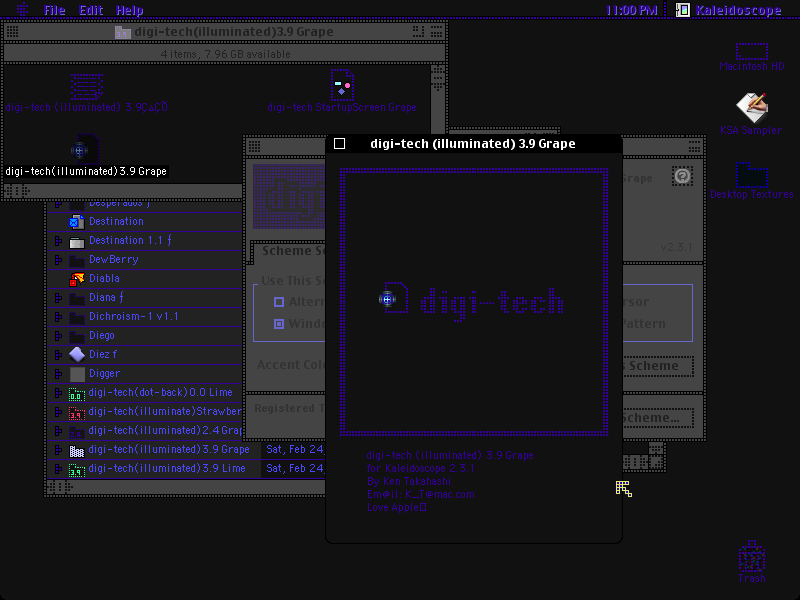Open the Kaleidoscope application menu
The width and height of the screenshot is (800, 600).
tap(730, 10)
